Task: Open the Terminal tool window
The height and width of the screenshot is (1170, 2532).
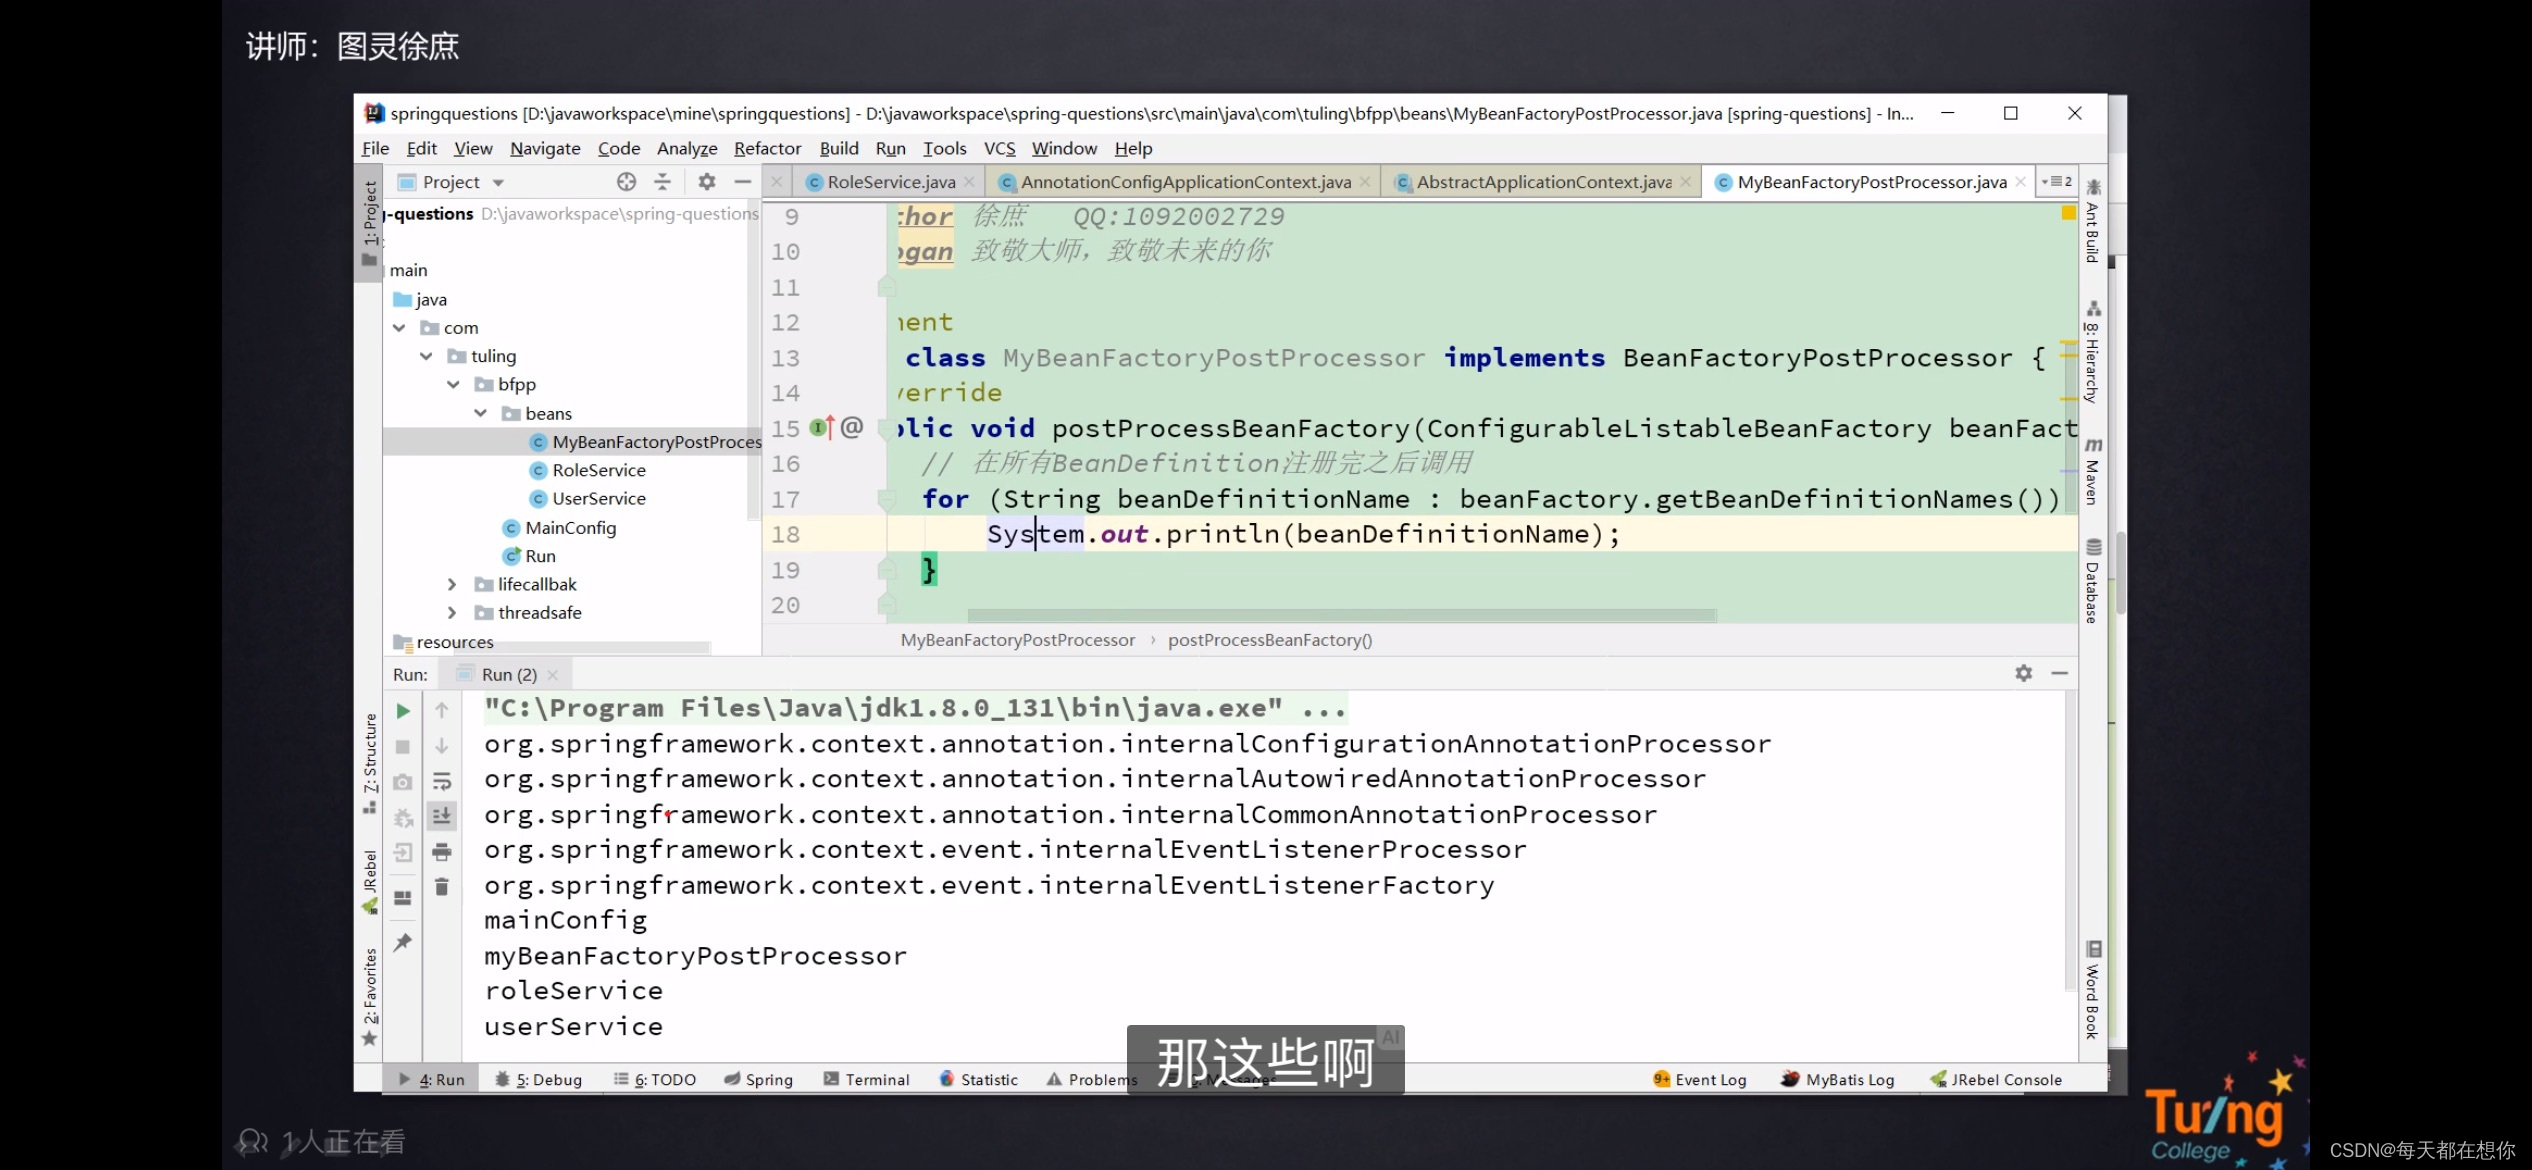Action: pyautogui.click(x=866, y=1079)
